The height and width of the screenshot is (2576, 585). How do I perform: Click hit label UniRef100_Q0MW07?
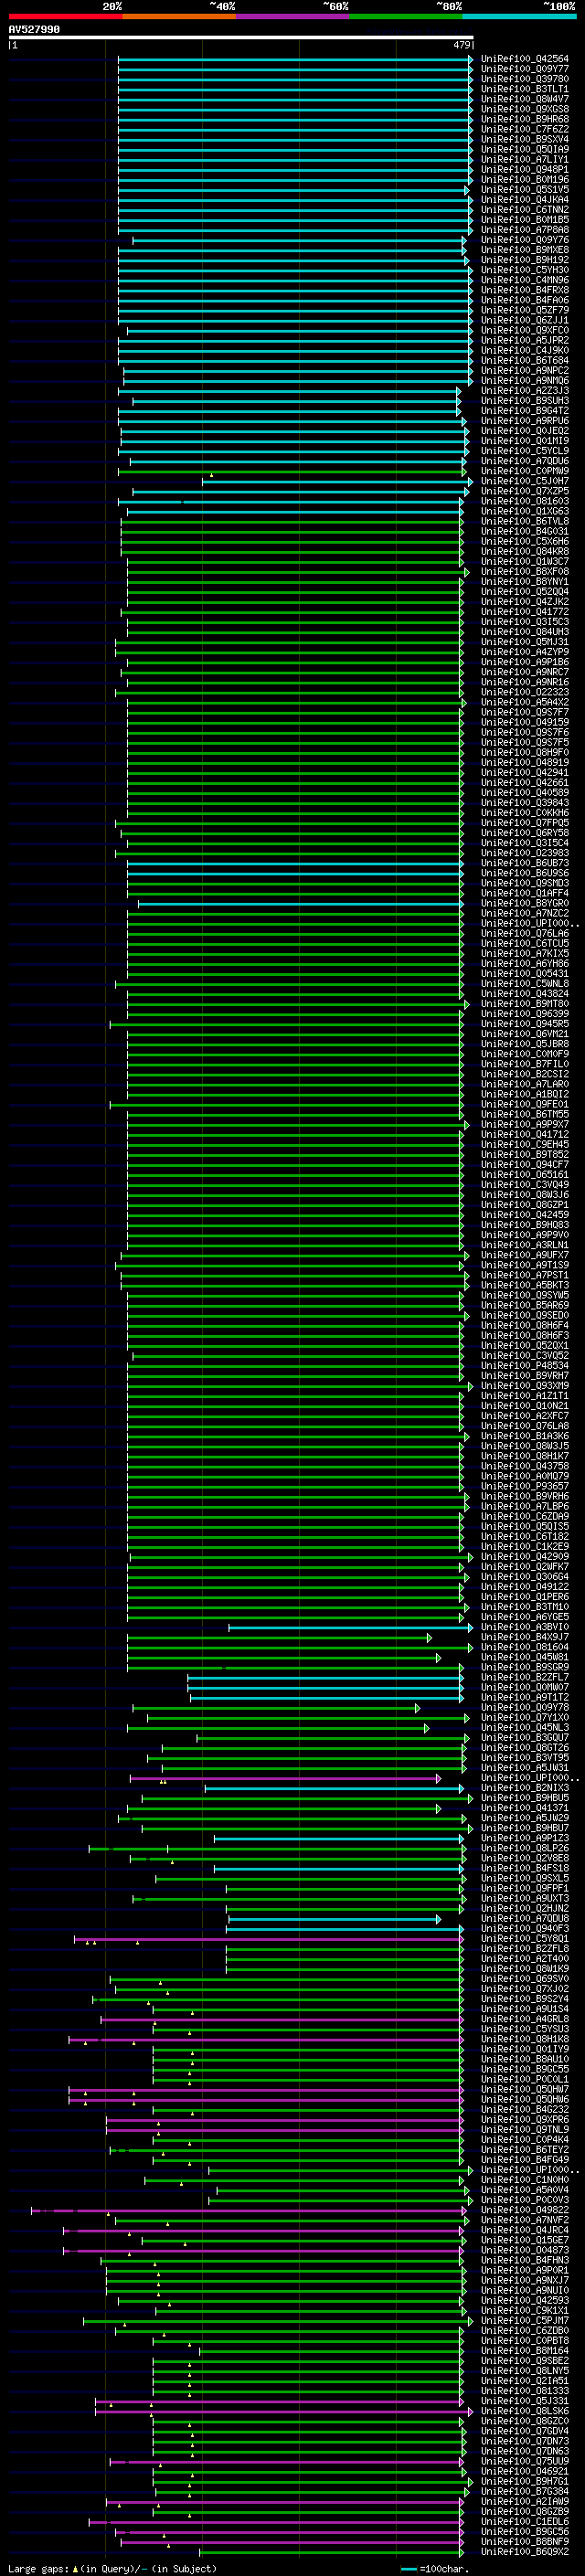point(524,1688)
